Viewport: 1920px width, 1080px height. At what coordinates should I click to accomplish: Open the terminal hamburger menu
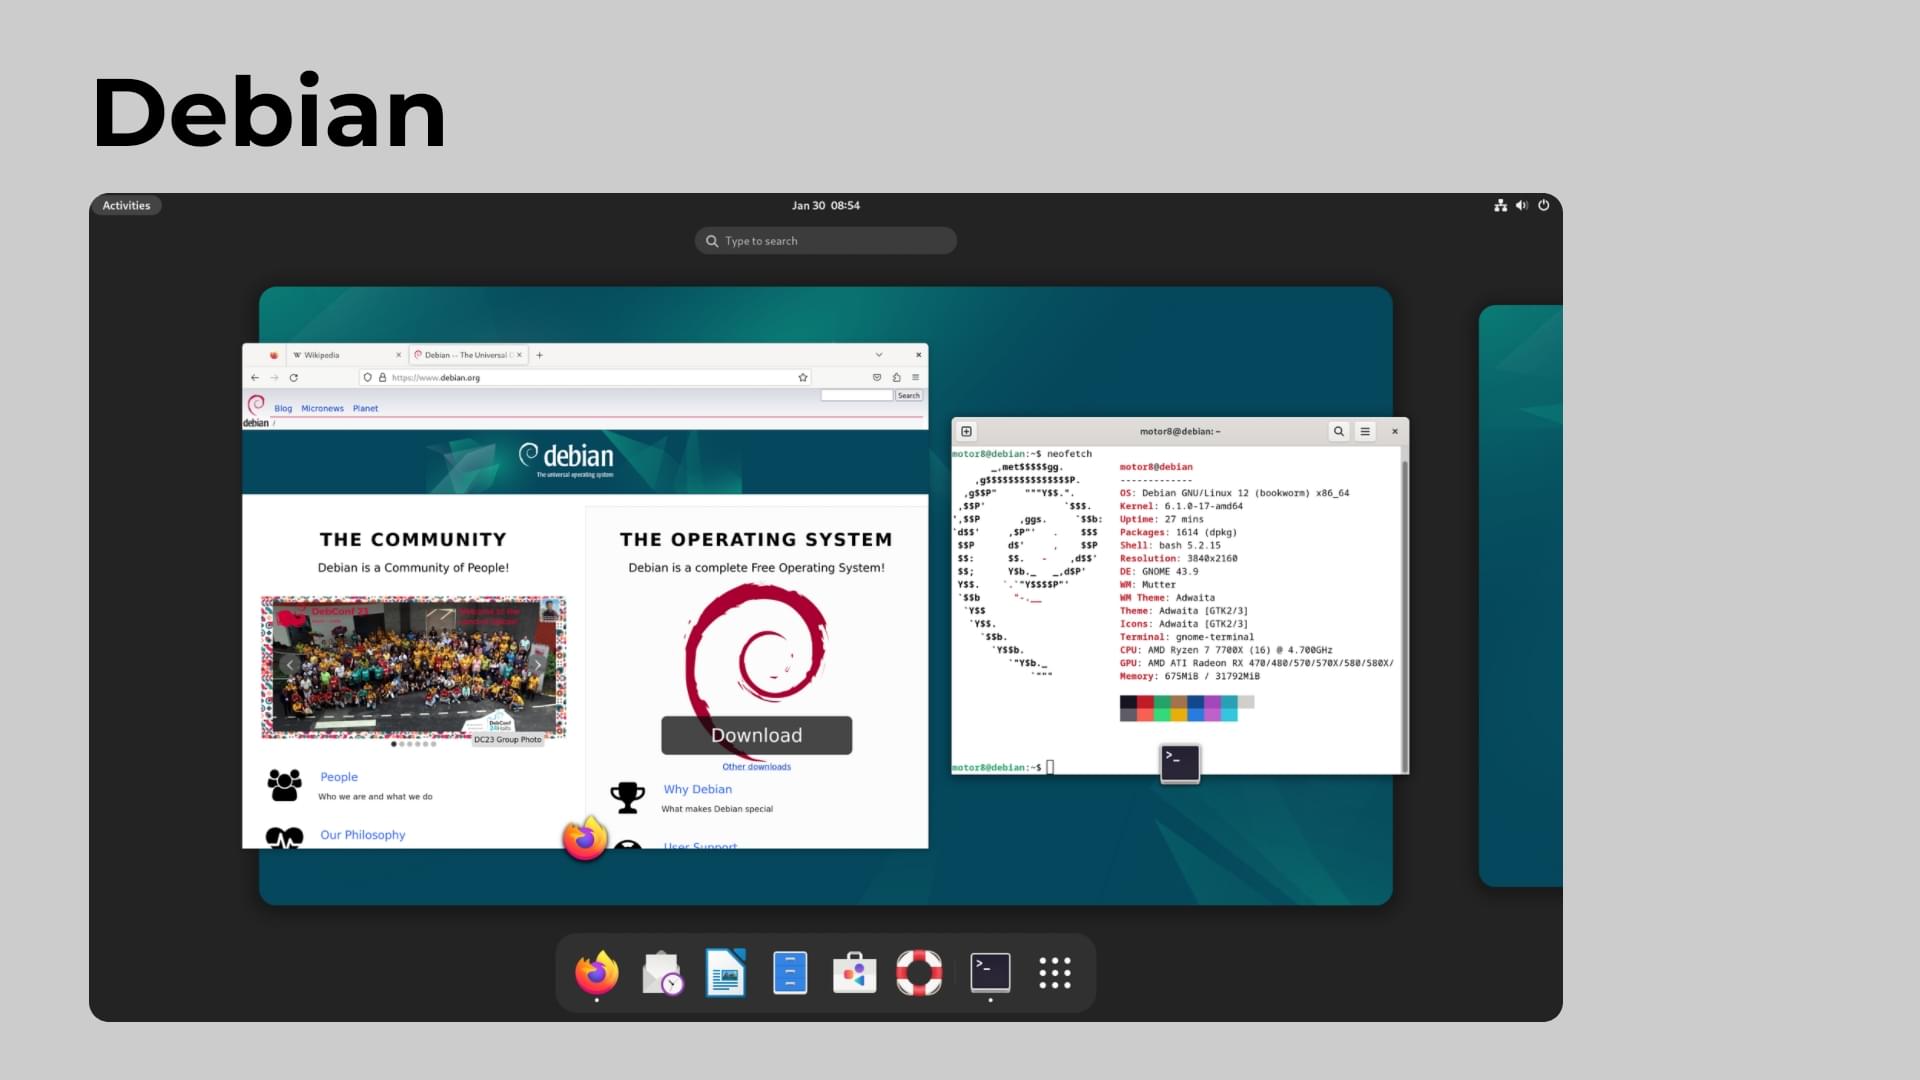coord(1365,432)
